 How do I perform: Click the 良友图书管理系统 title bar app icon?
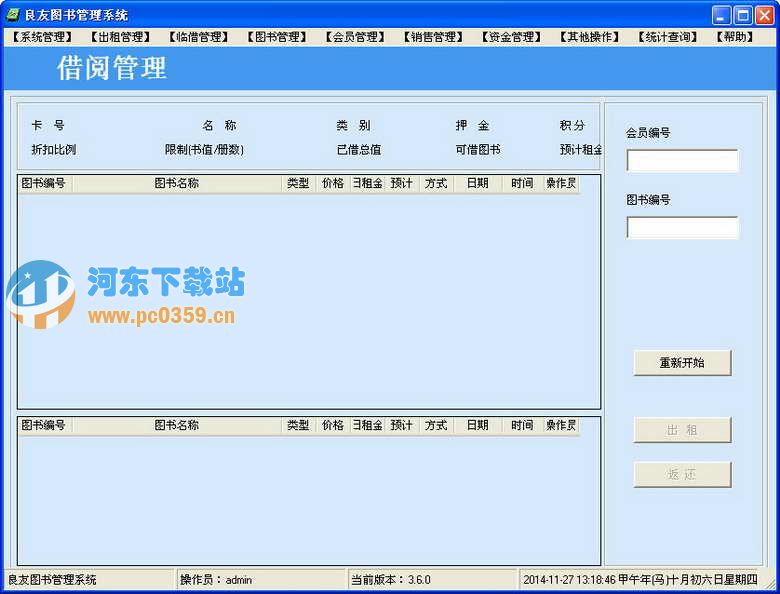pos(13,15)
